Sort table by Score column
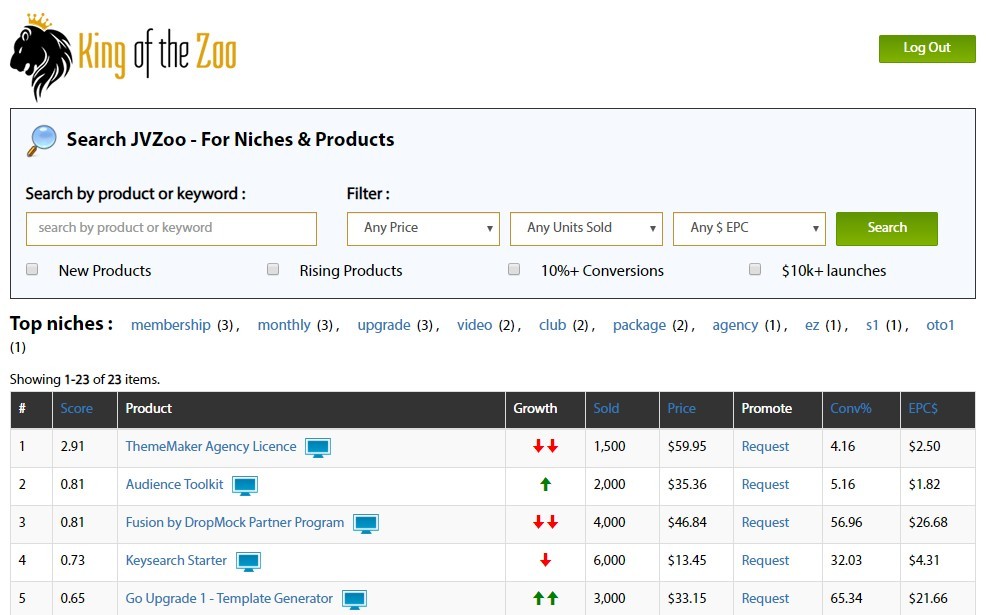The width and height of the screenshot is (986, 615). coord(77,408)
